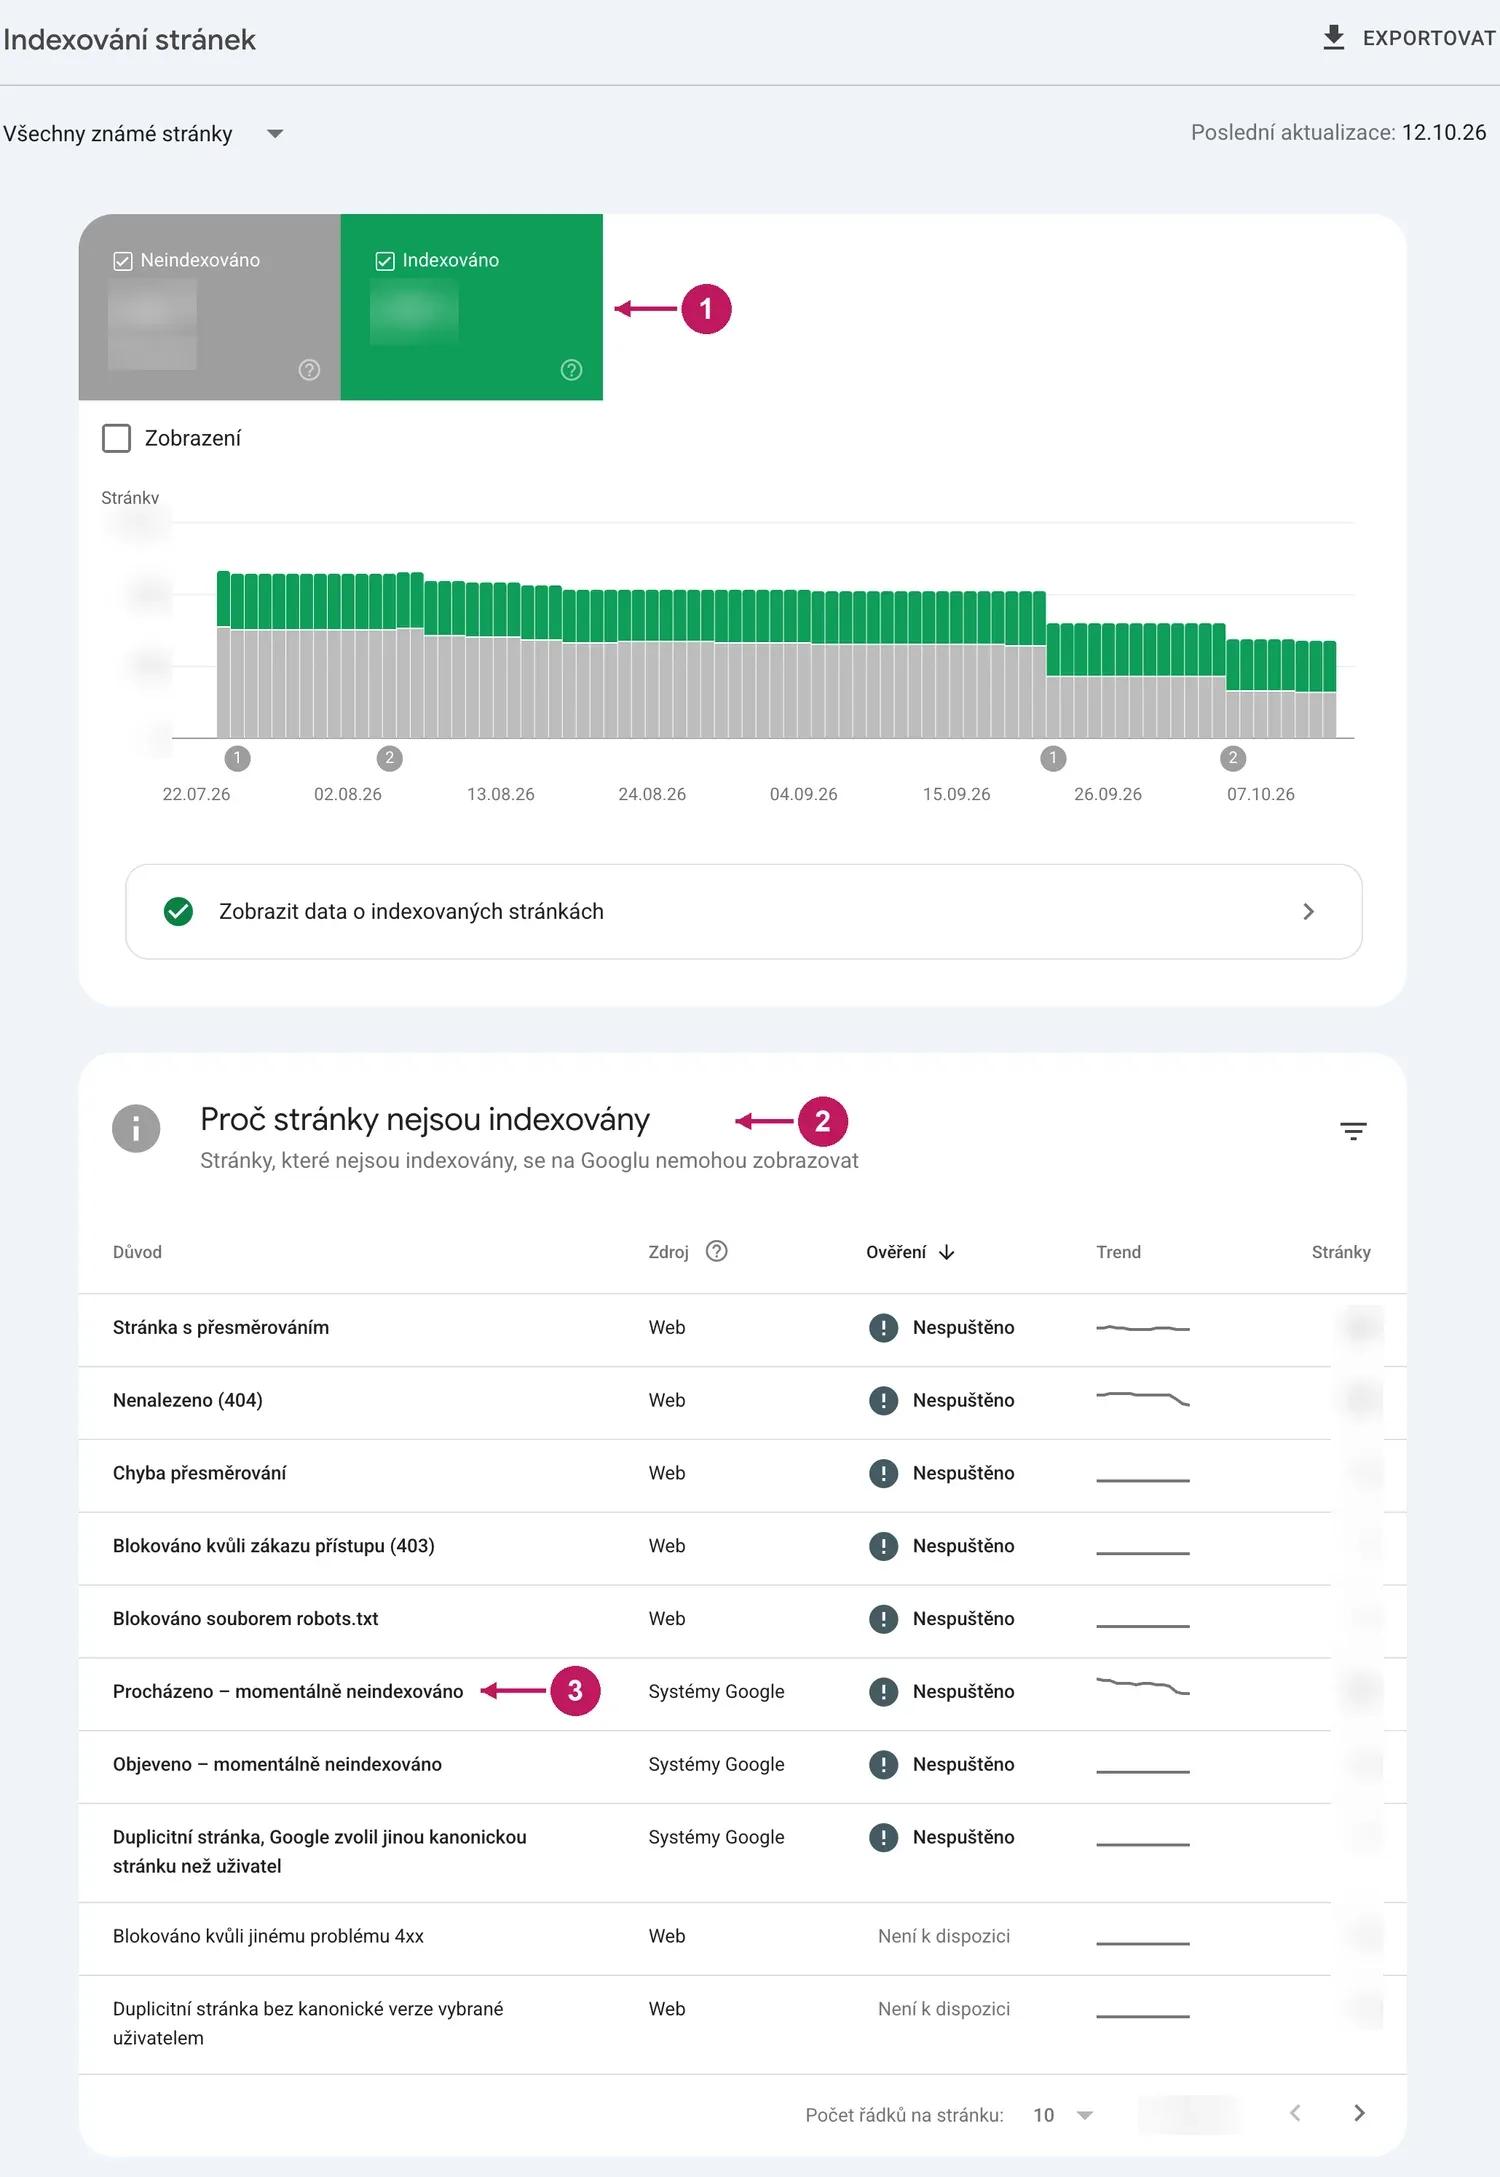Click exclamation icon in Blokováno kvůli zákazu přístupu (403) row
This screenshot has height=2177, width=1500.
point(883,1546)
